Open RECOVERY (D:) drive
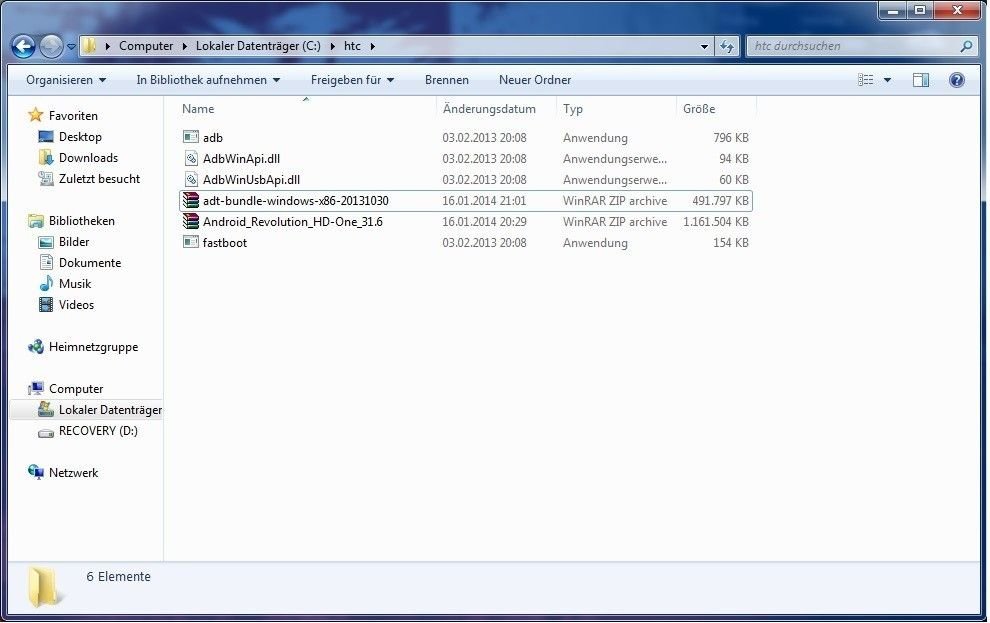This screenshot has height=623, width=990. point(98,431)
